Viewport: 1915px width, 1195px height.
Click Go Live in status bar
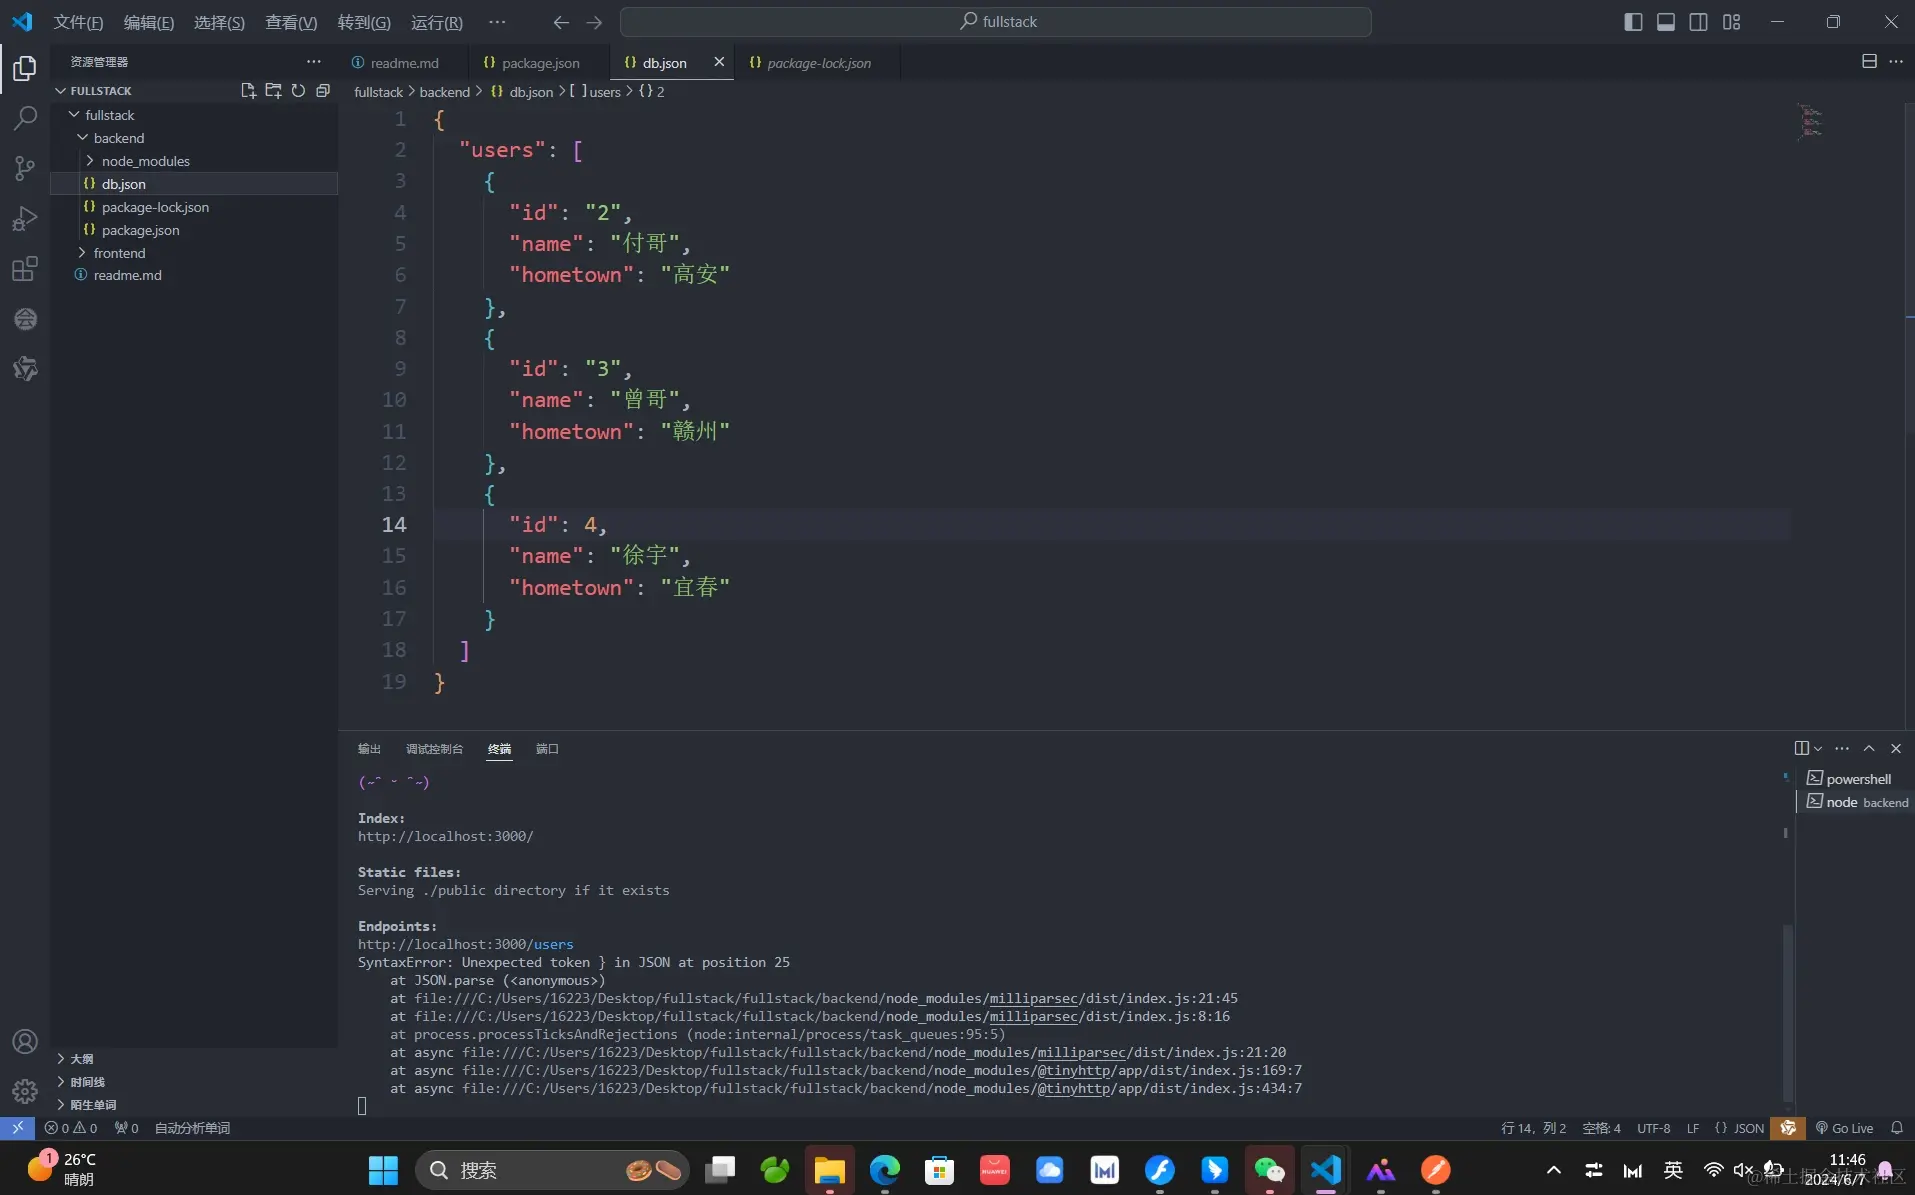pos(1844,1128)
